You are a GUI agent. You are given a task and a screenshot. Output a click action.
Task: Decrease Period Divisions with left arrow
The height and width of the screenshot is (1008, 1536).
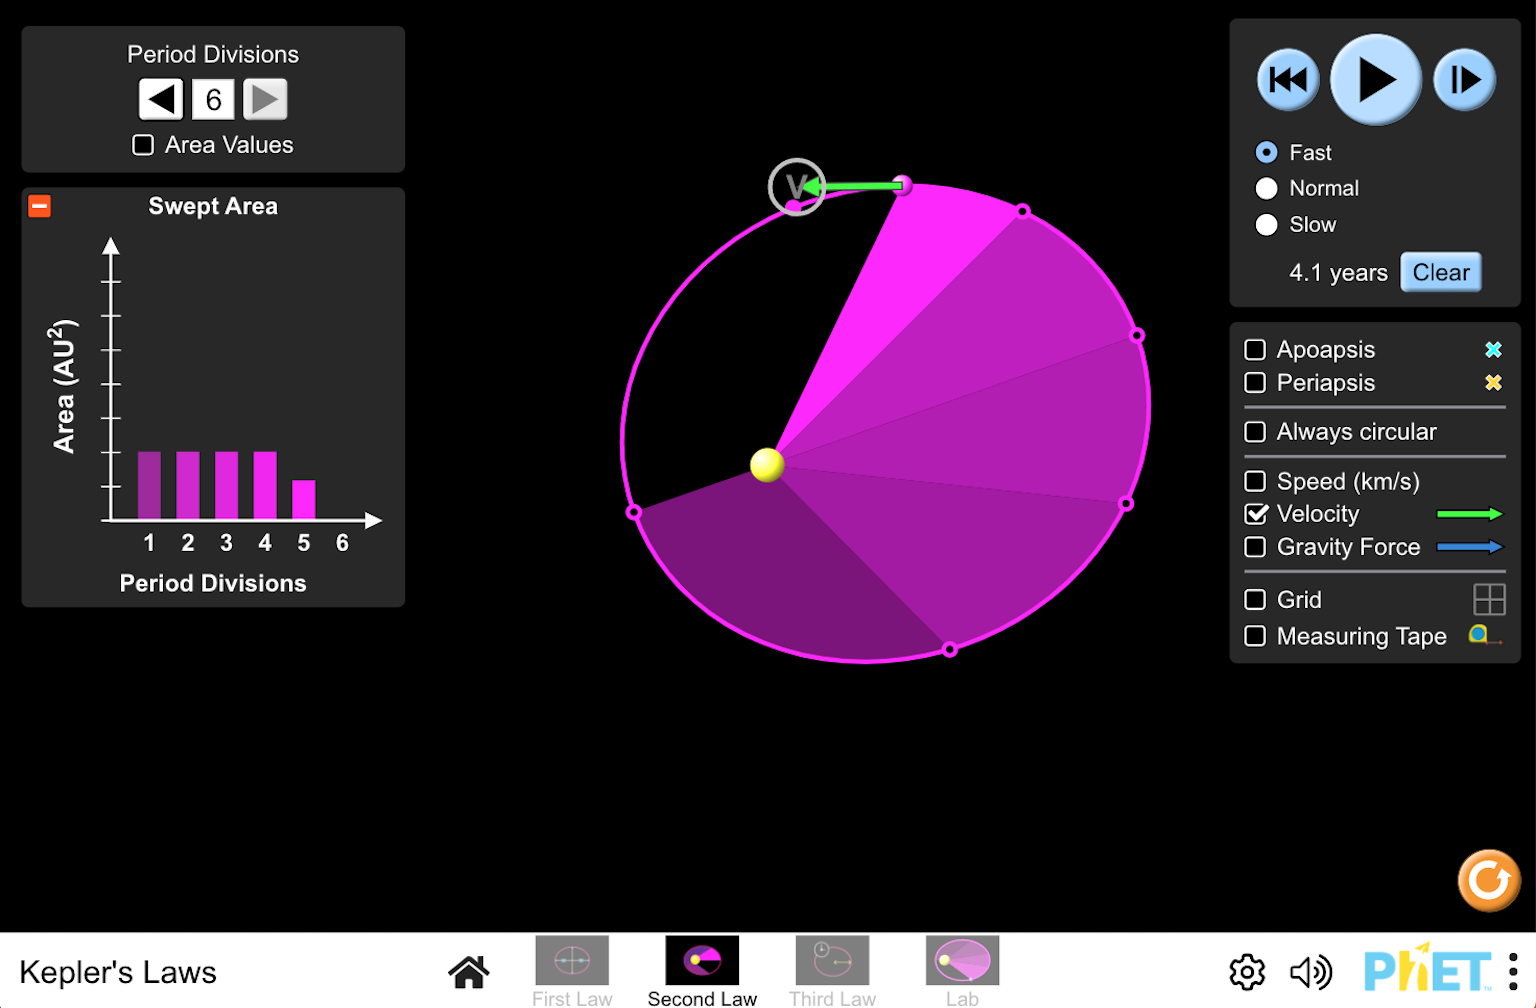point(161,99)
